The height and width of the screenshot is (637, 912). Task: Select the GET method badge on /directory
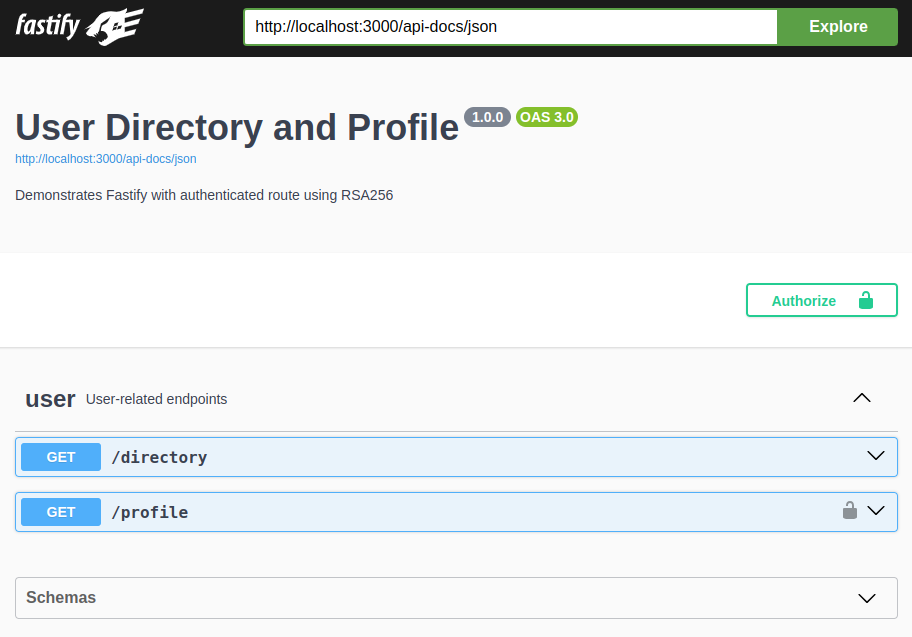pyautogui.click(x=60, y=456)
